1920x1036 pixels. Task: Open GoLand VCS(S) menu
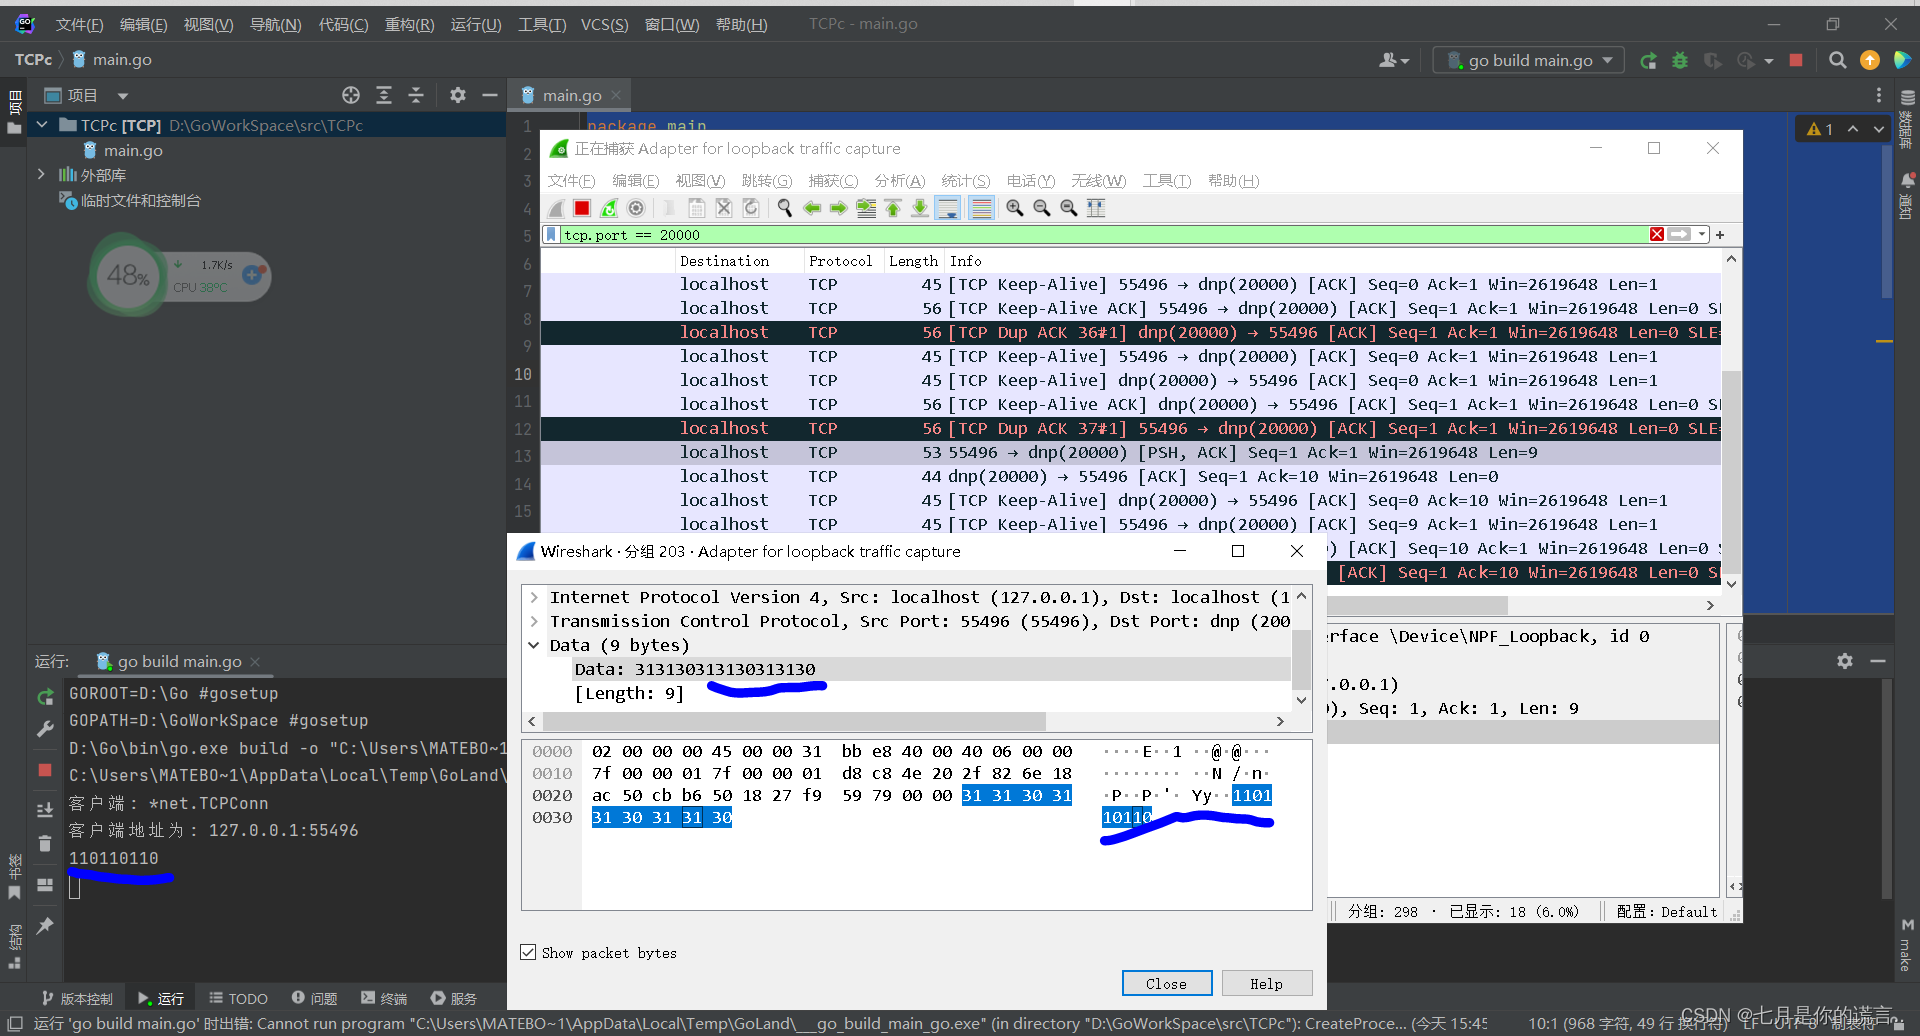pos(604,24)
